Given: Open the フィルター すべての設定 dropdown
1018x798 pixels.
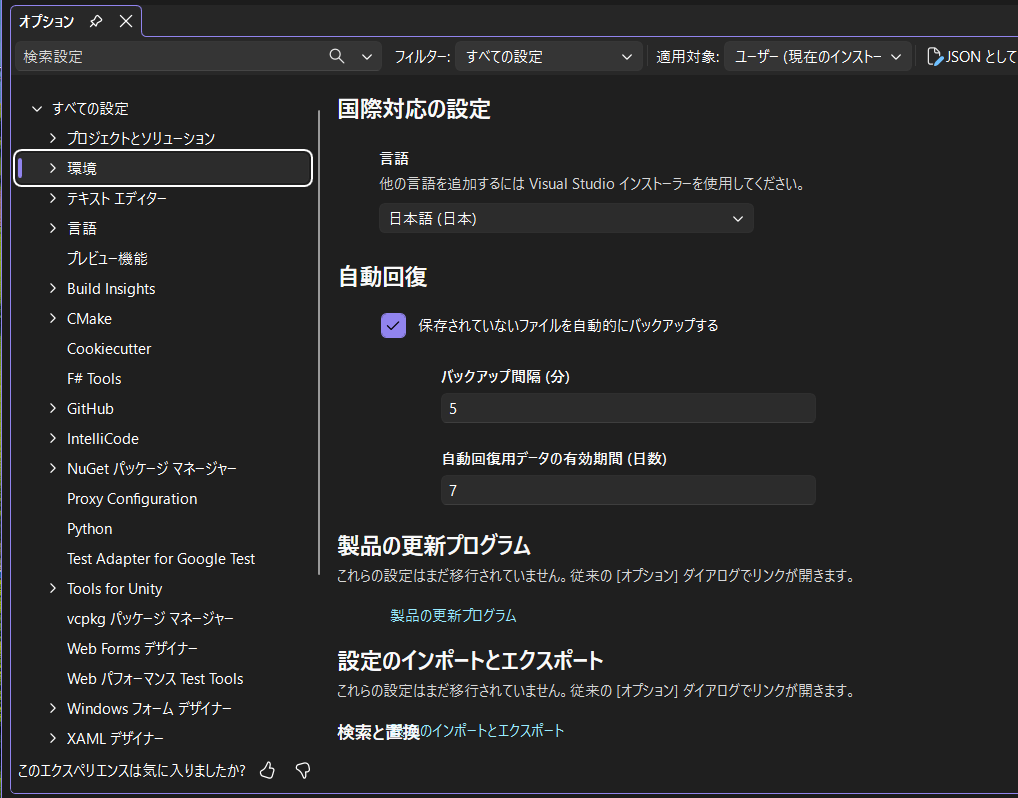Looking at the screenshot, I should [548, 57].
